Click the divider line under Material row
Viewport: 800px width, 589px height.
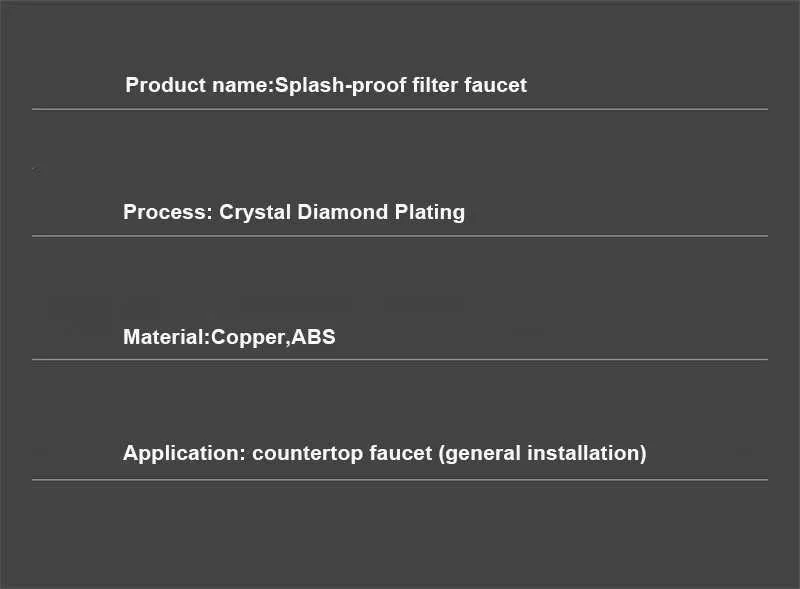pos(400,359)
